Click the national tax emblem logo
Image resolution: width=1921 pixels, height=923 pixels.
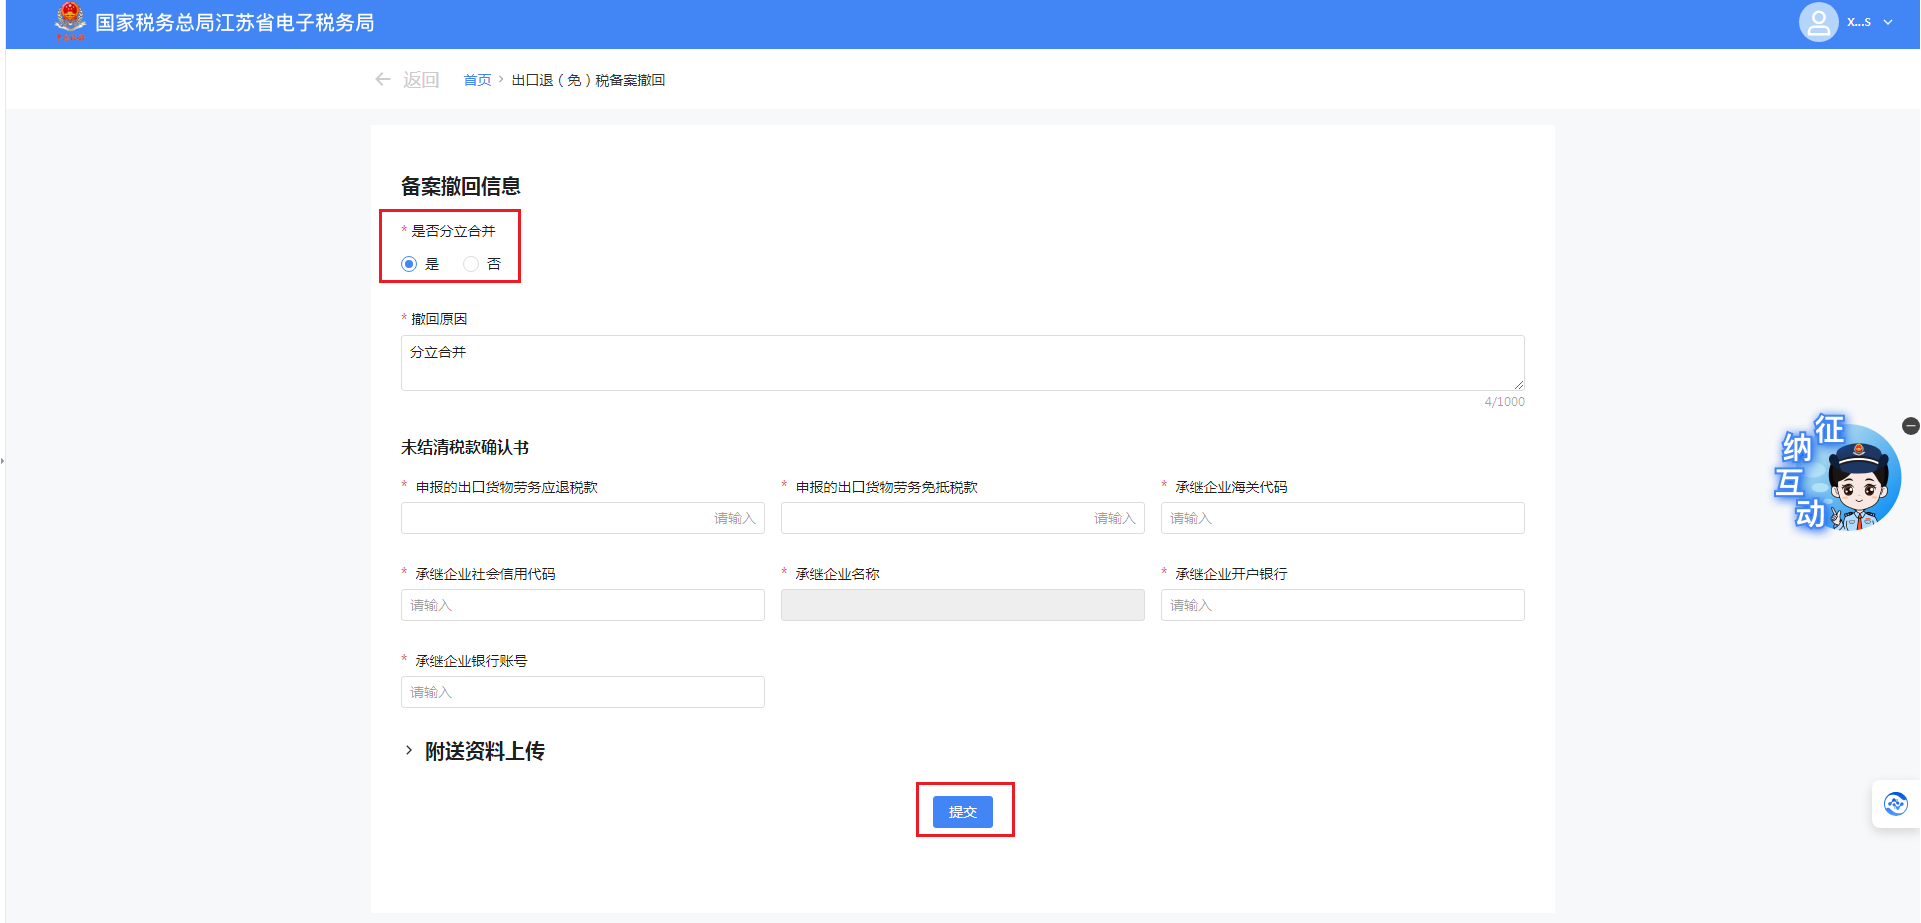70,21
